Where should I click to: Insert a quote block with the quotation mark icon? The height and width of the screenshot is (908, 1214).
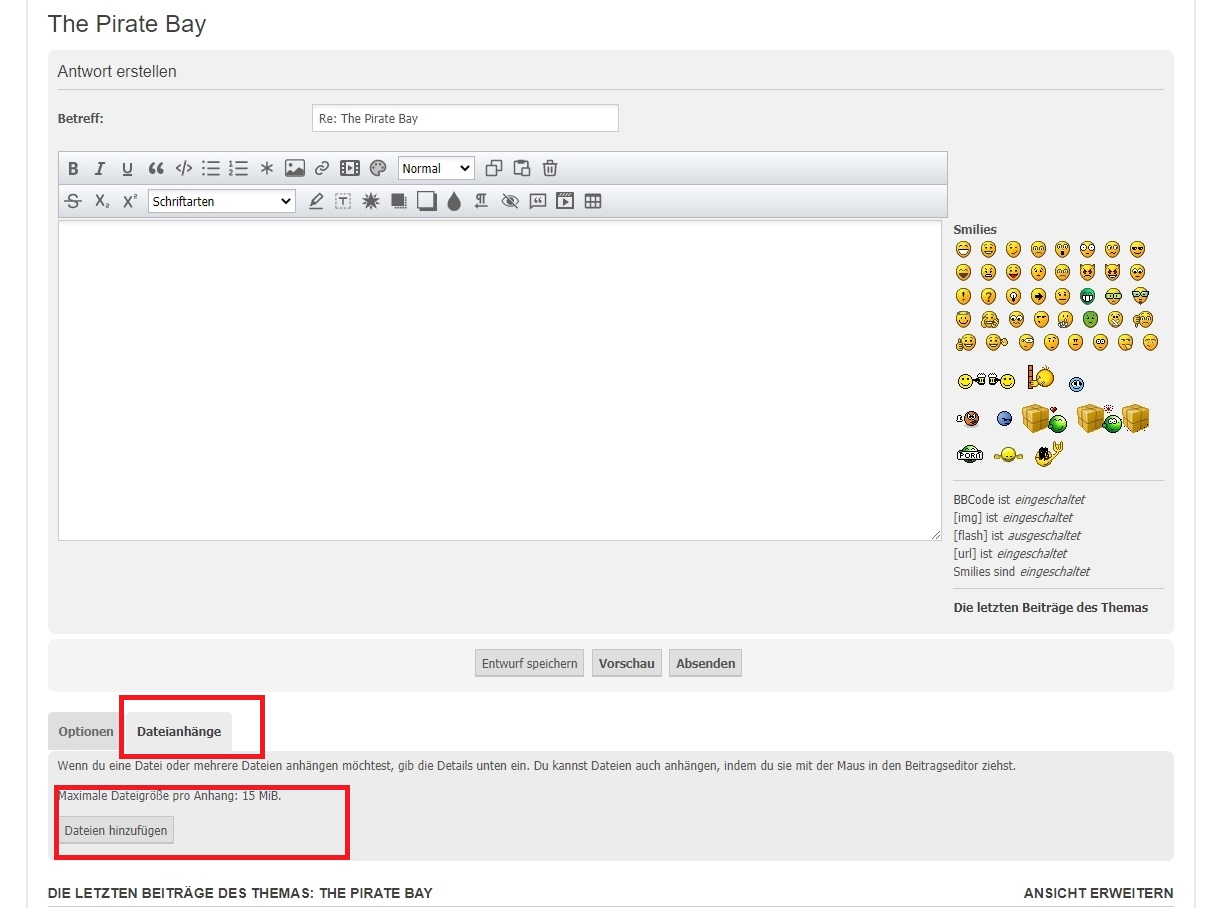tap(156, 169)
